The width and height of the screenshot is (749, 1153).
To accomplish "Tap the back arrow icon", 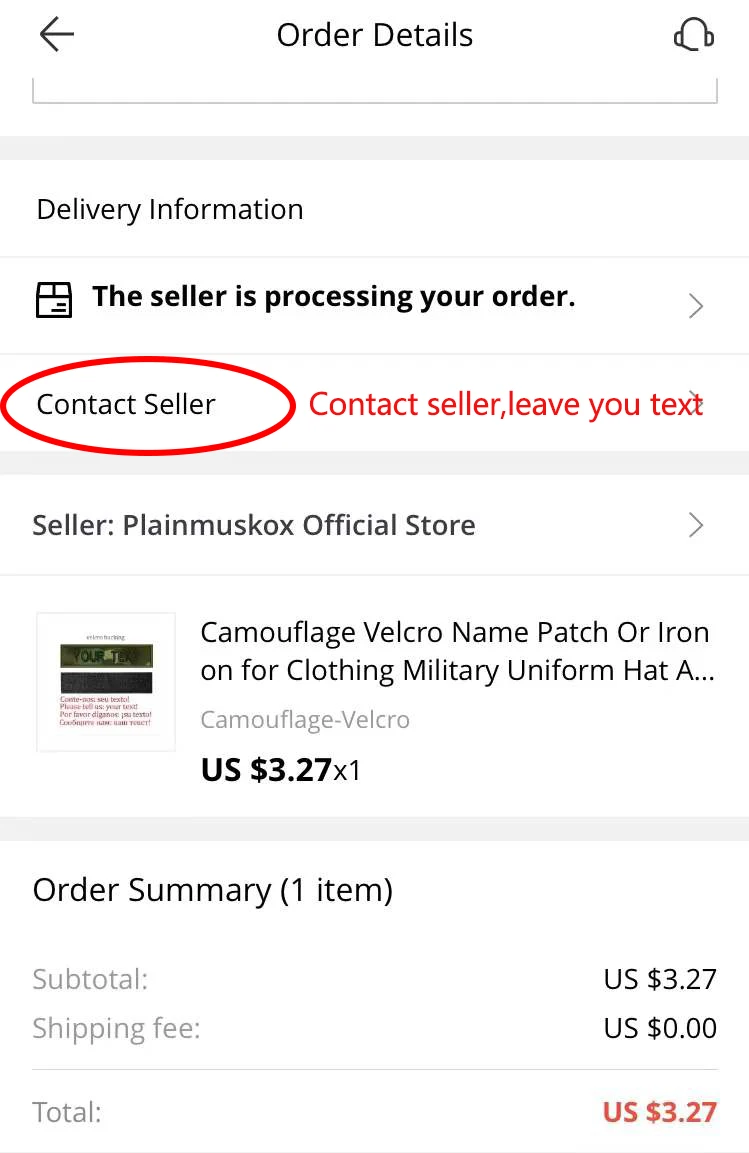I will point(57,35).
